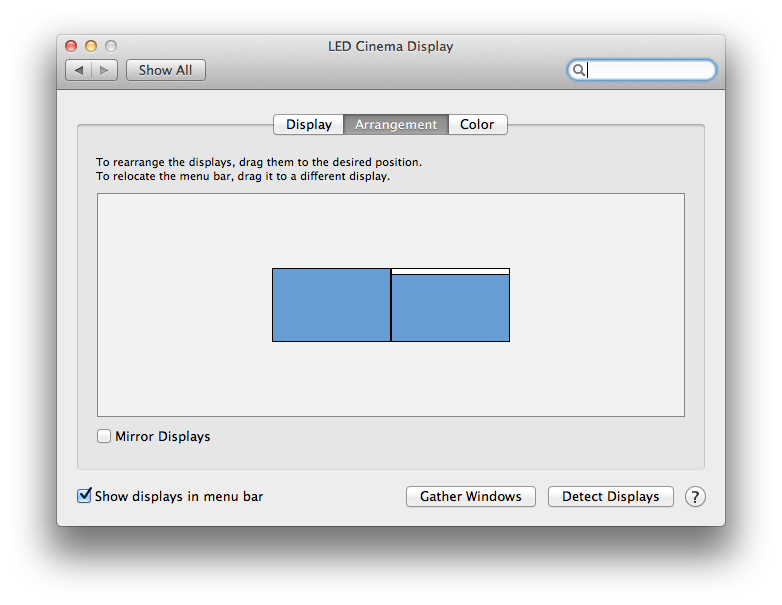Open help with the question mark button
Screen dimensions: 782x605
pos(695,497)
